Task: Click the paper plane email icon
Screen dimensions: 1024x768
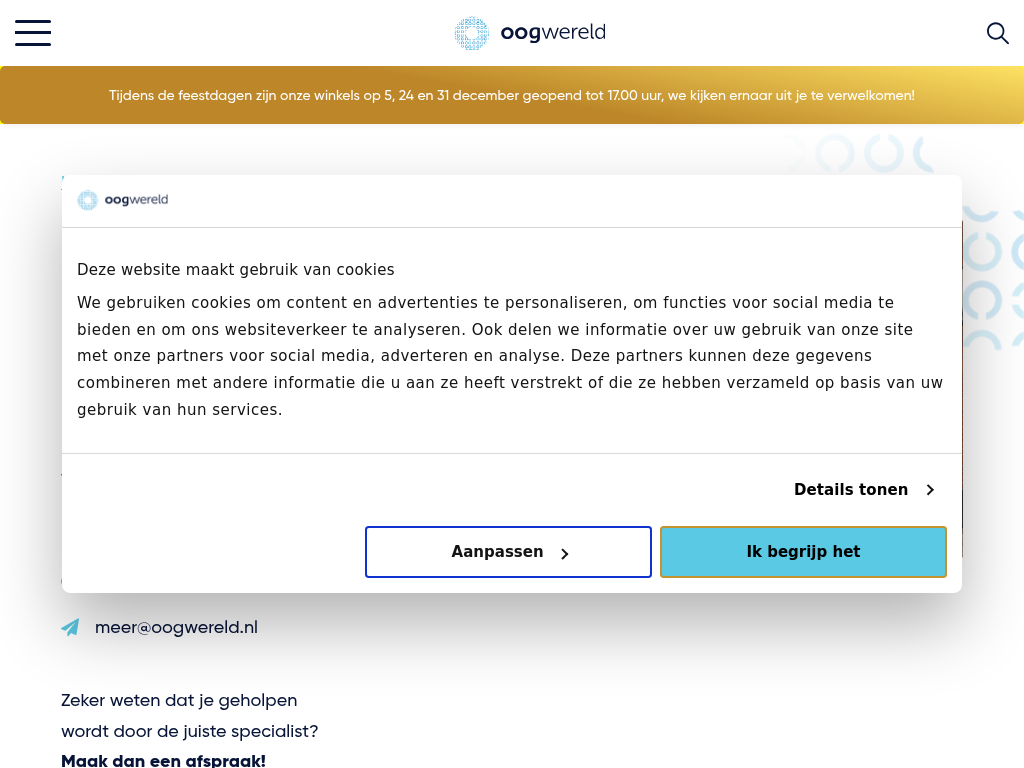Action: coord(70,628)
